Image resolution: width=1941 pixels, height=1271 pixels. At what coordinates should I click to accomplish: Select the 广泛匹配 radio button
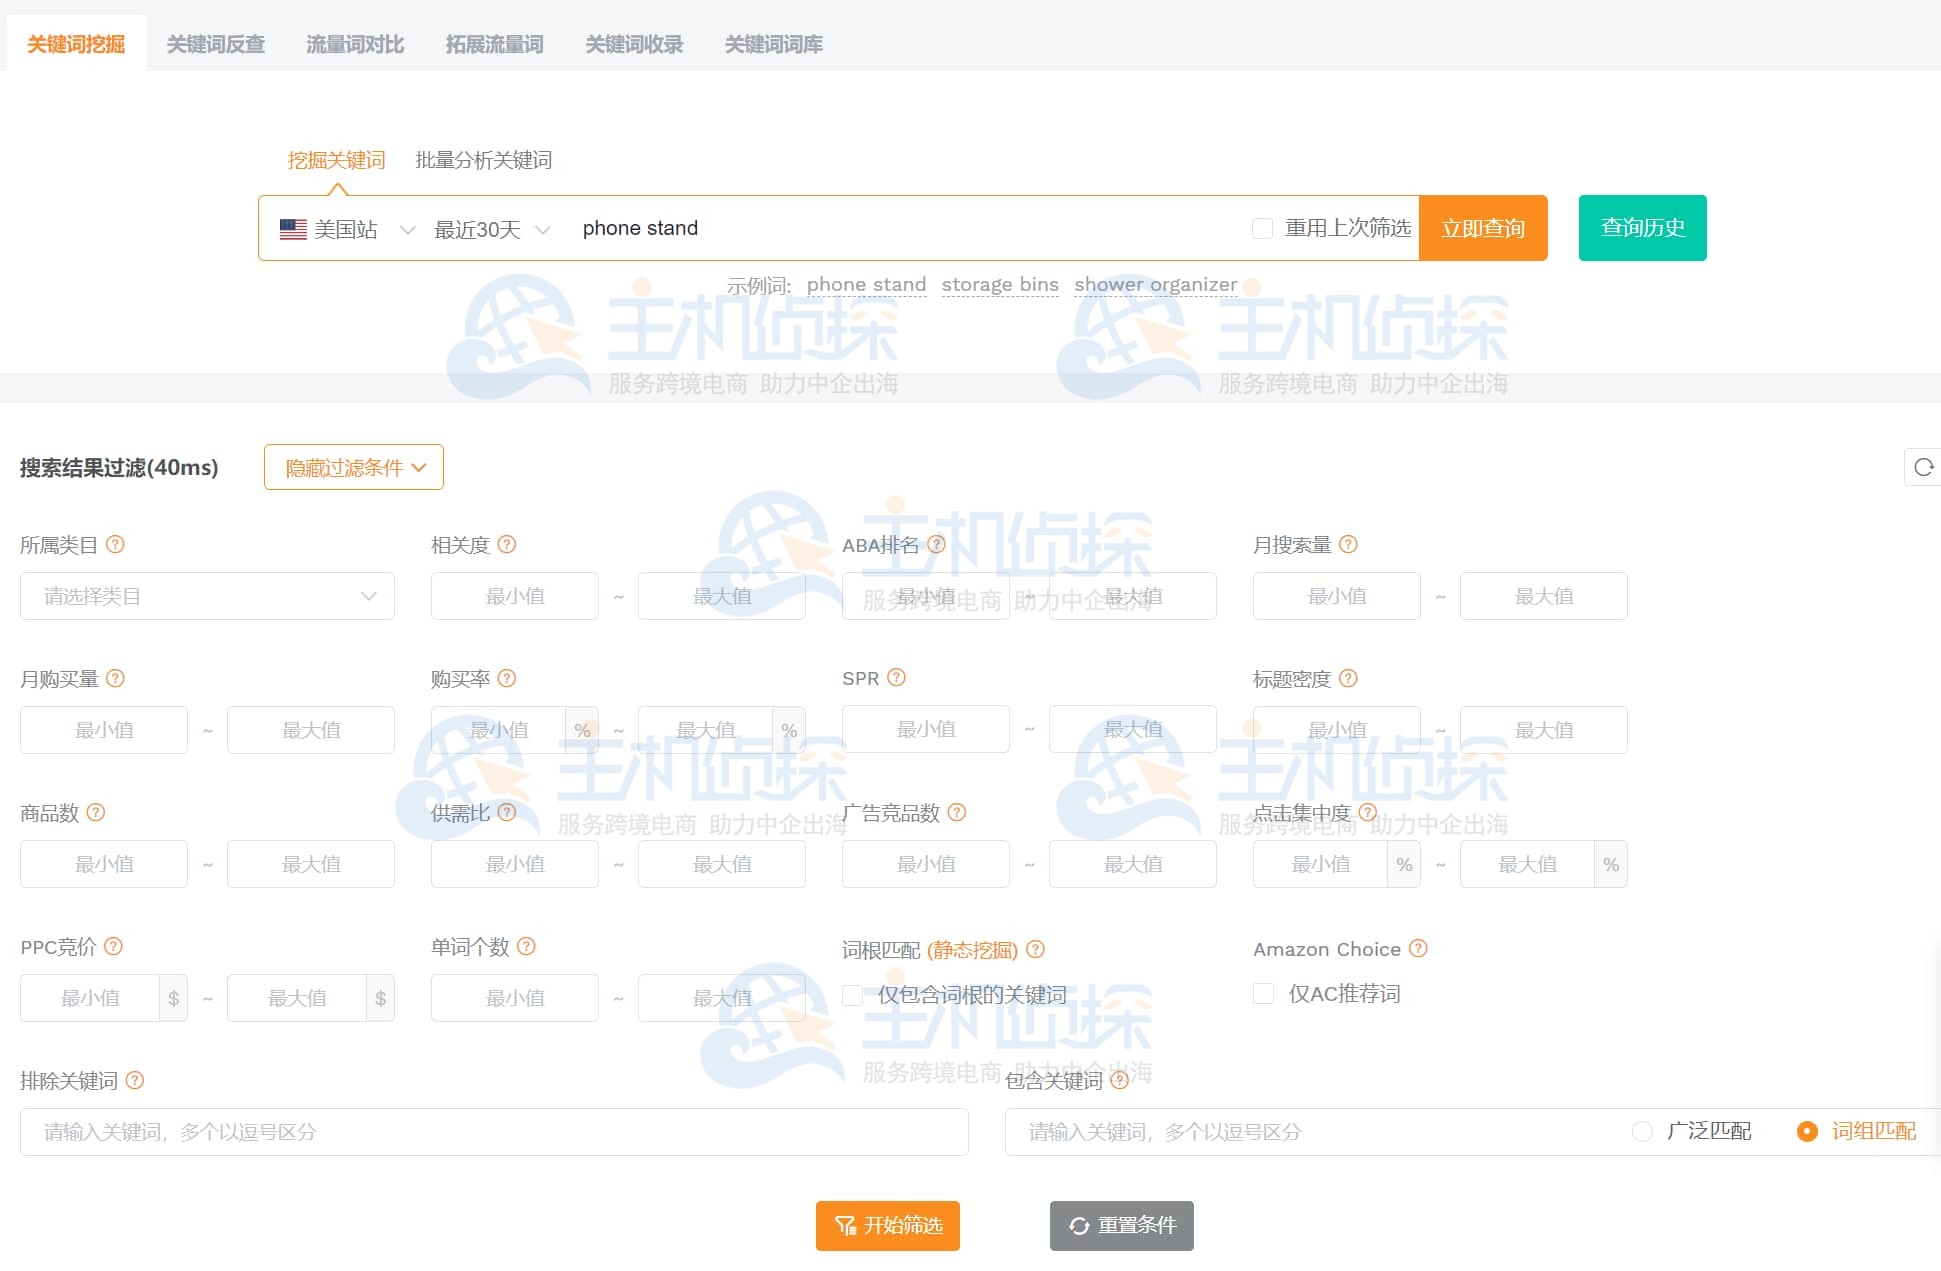(x=1642, y=1131)
